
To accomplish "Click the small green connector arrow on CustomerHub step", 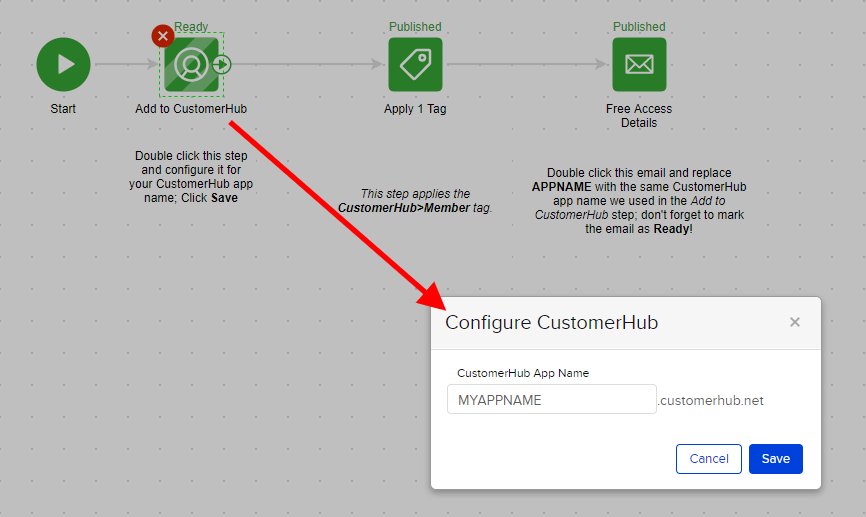I will click(x=222, y=65).
